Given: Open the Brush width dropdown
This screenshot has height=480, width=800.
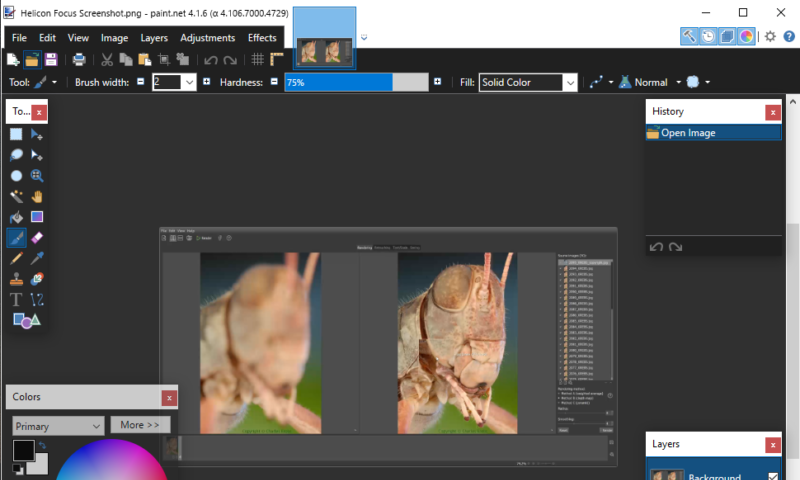Looking at the screenshot, I should click(189, 82).
